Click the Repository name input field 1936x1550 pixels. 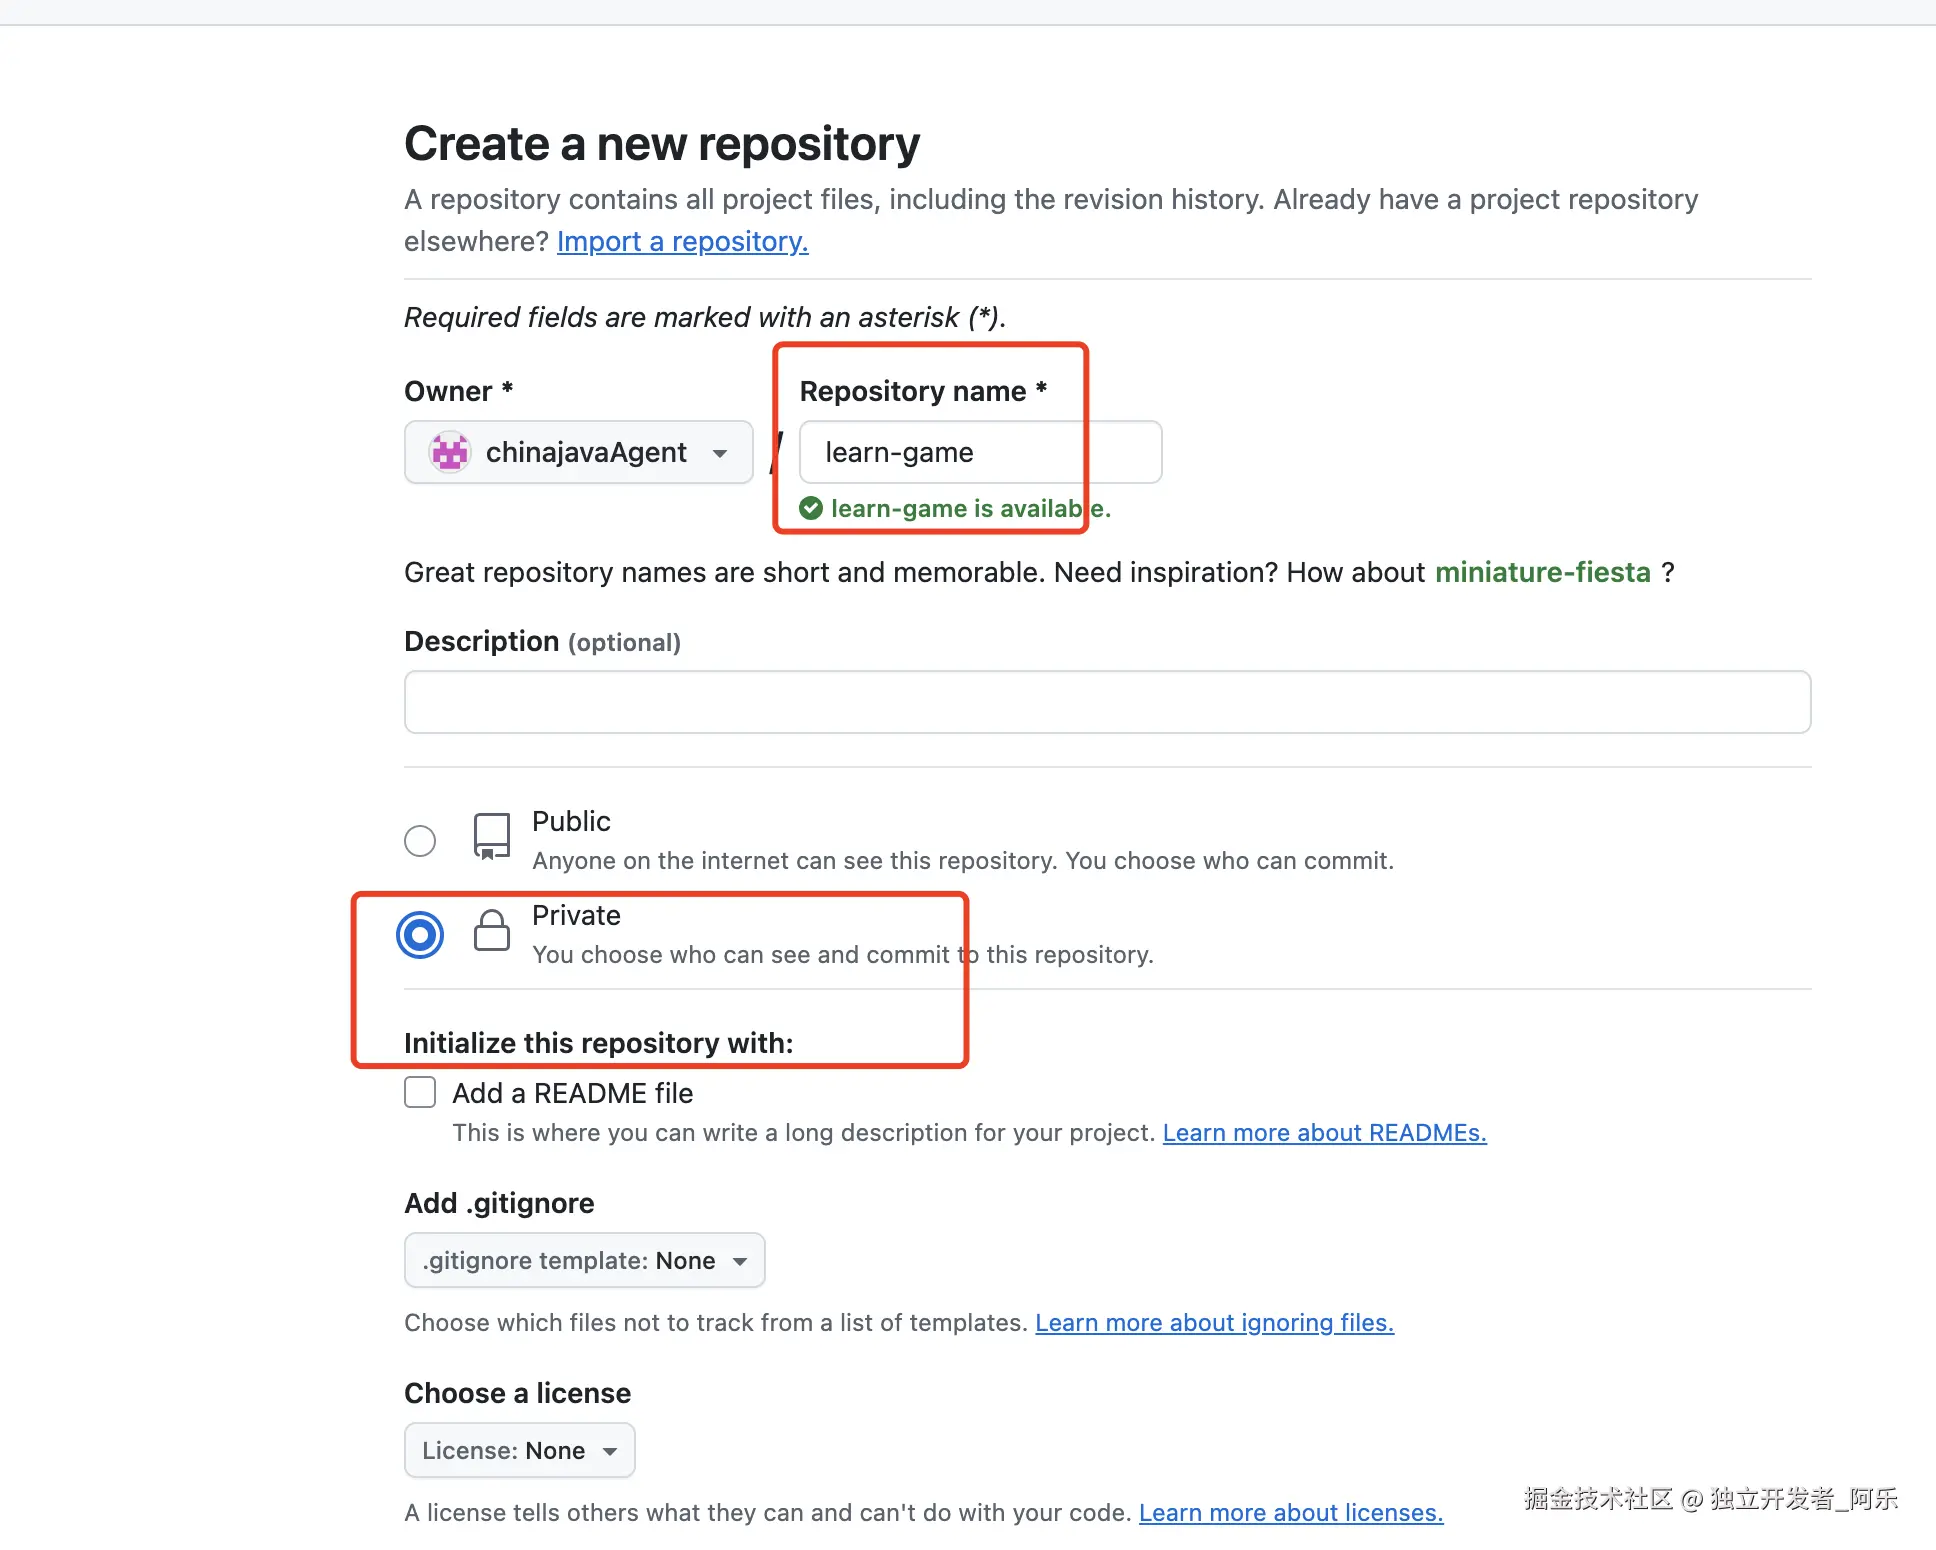[x=980, y=452]
